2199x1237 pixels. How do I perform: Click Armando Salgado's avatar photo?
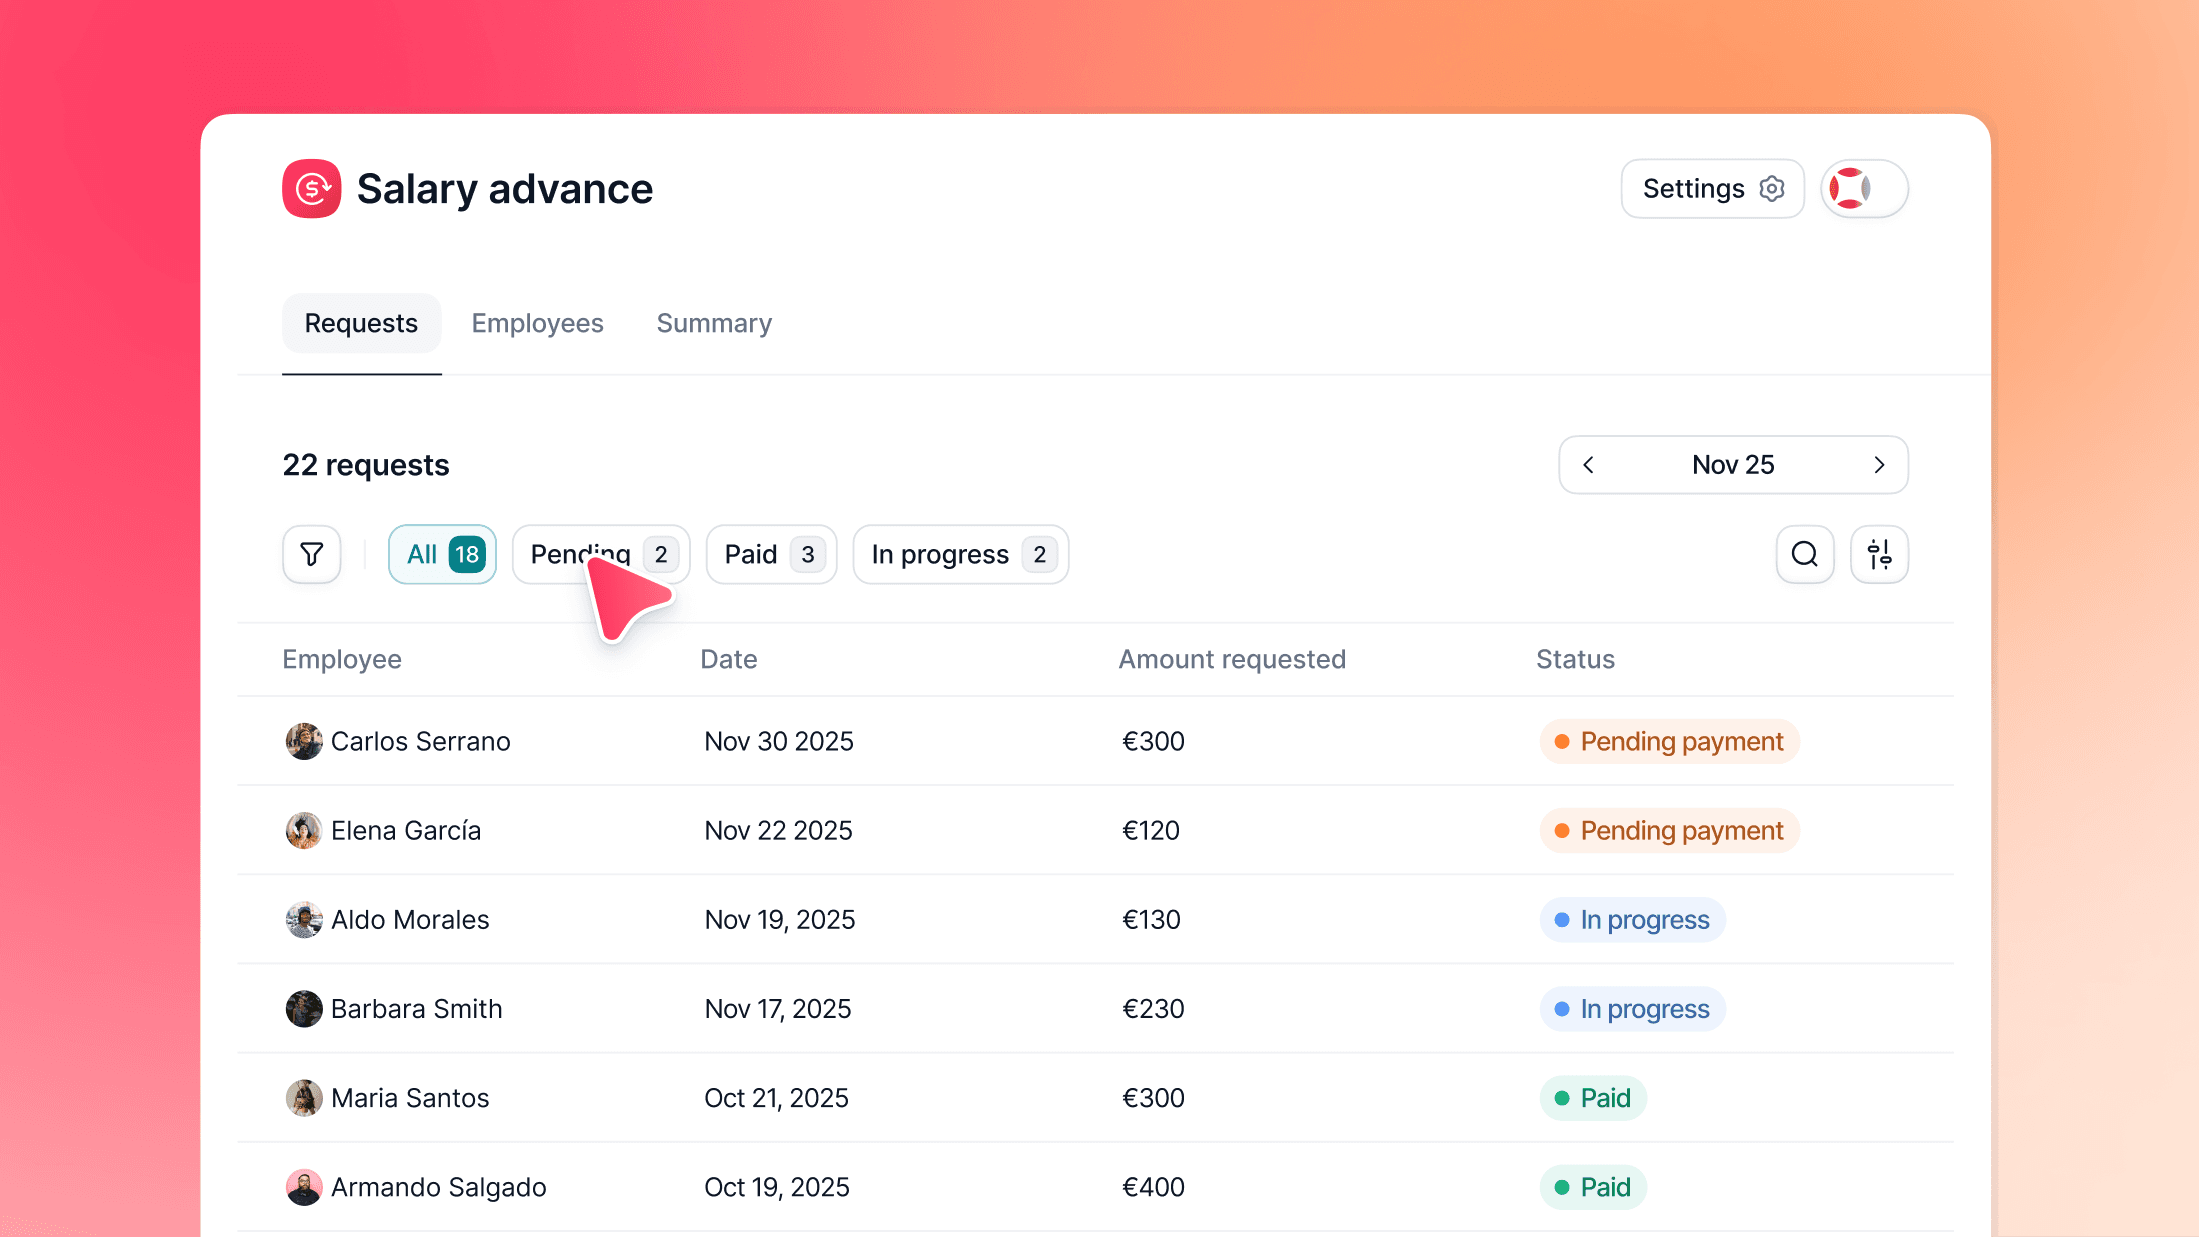[x=303, y=1187]
